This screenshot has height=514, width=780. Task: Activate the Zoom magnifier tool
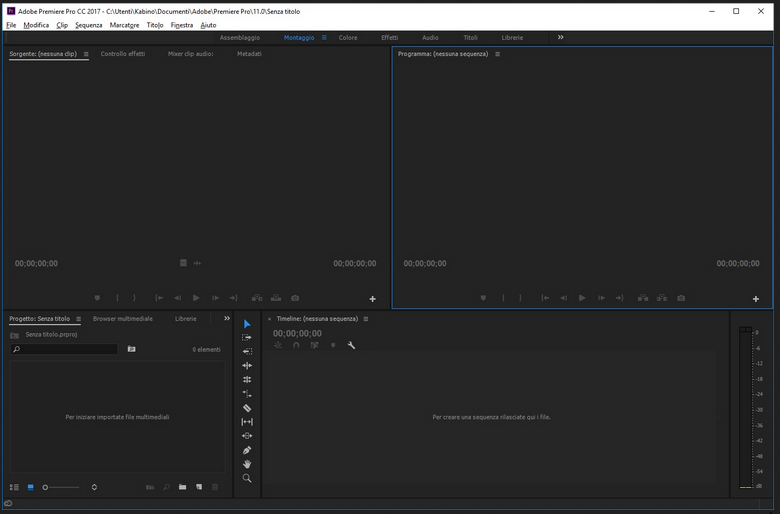pos(247,479)
